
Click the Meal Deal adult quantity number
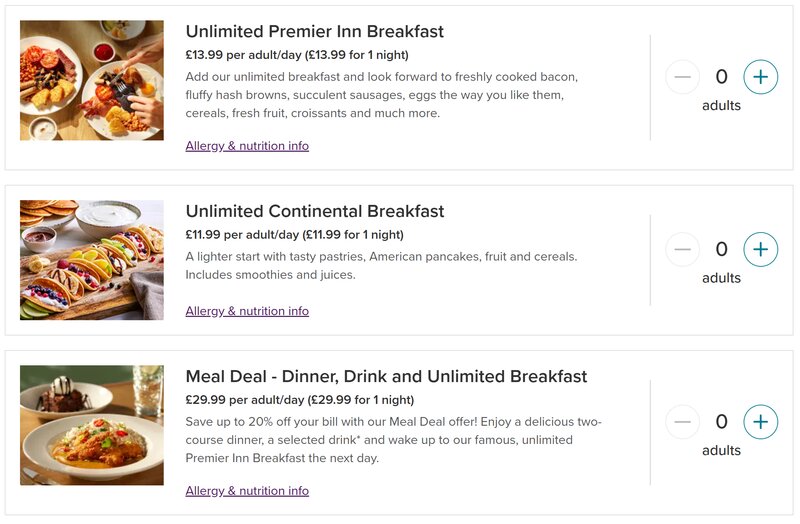point(721,422)
